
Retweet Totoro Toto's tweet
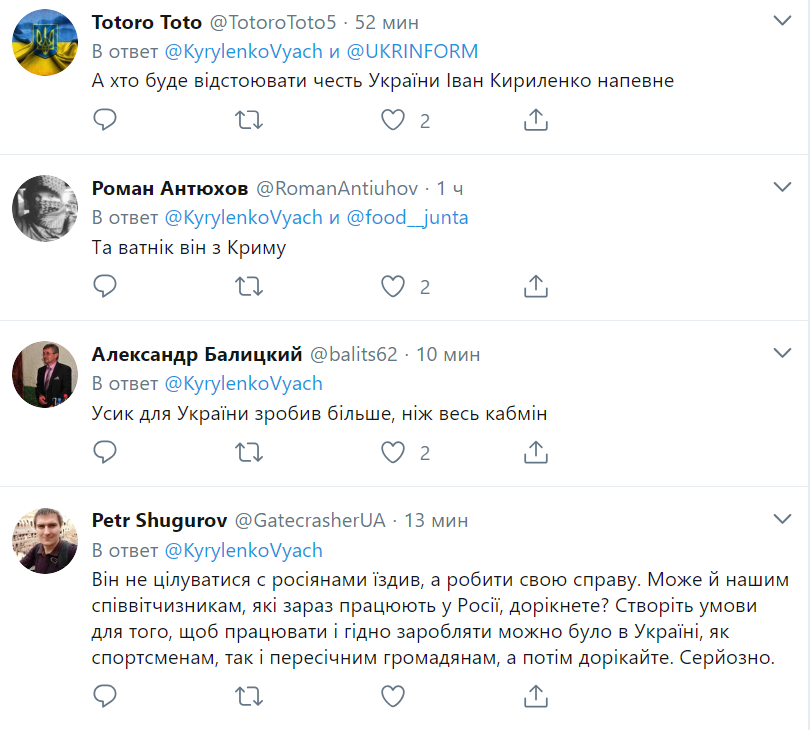pos(249,121)
